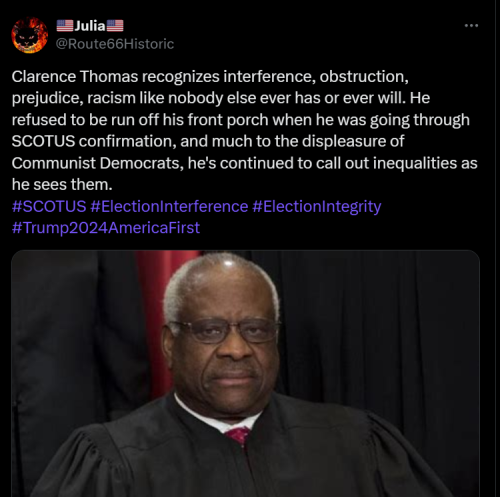Click the @Route66Historic handle
This screenshot has height=497, width=500.
(115, 44)
